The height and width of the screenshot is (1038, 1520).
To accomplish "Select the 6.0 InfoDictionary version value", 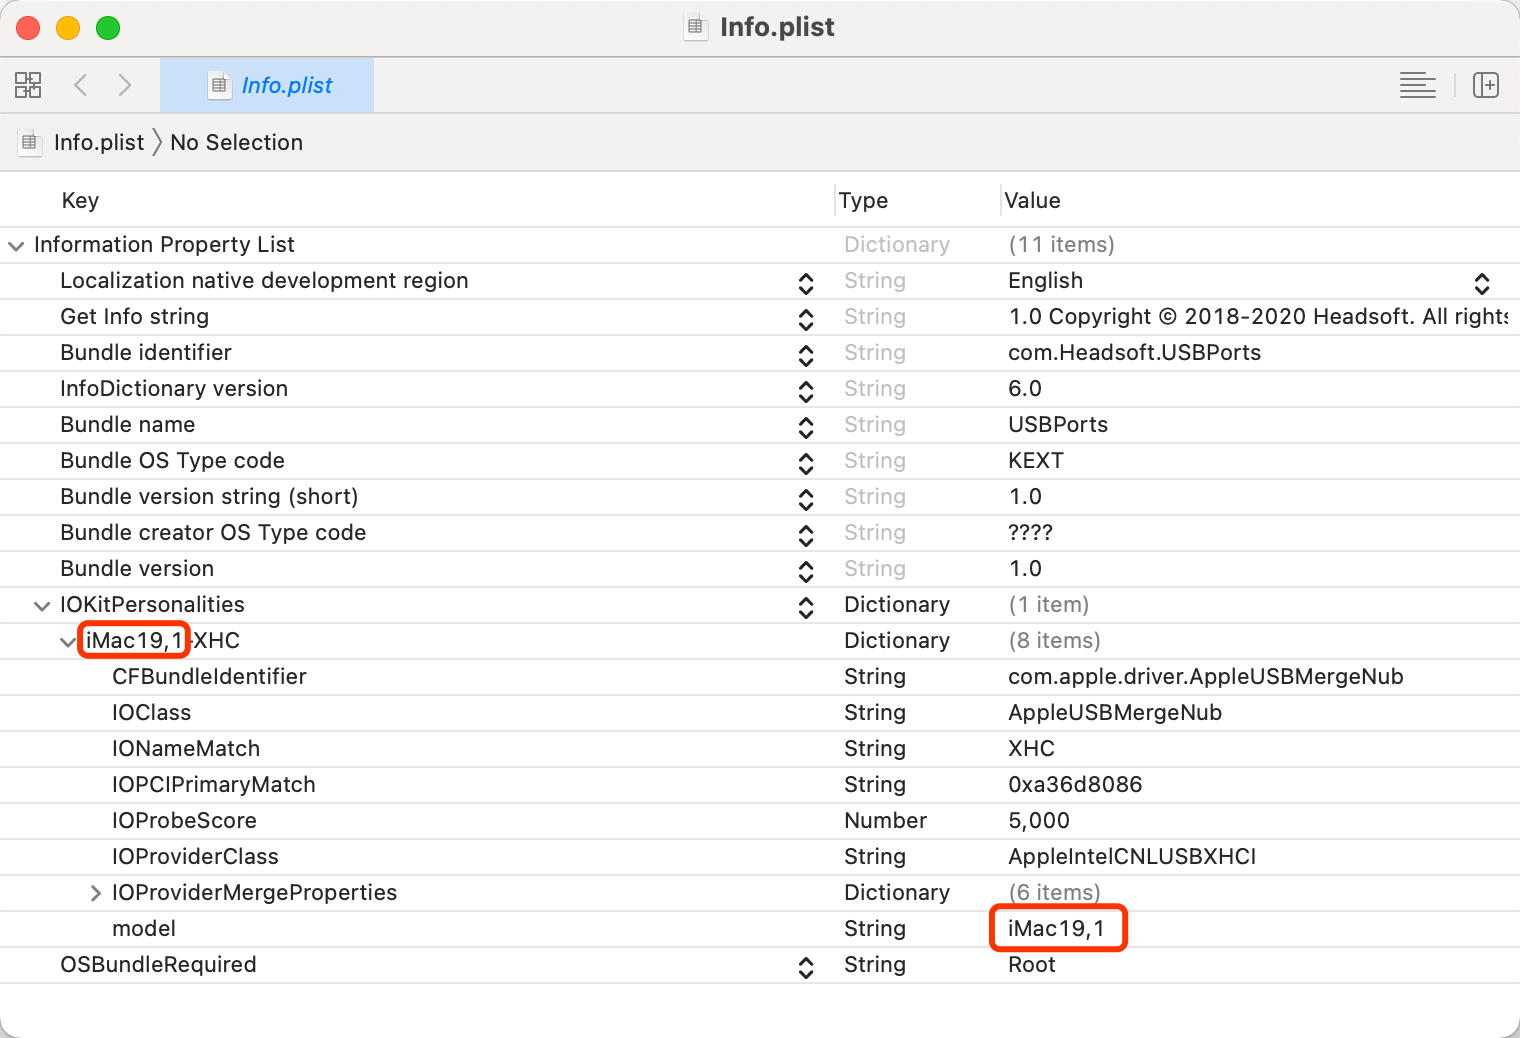I will tap(1025, 388).
